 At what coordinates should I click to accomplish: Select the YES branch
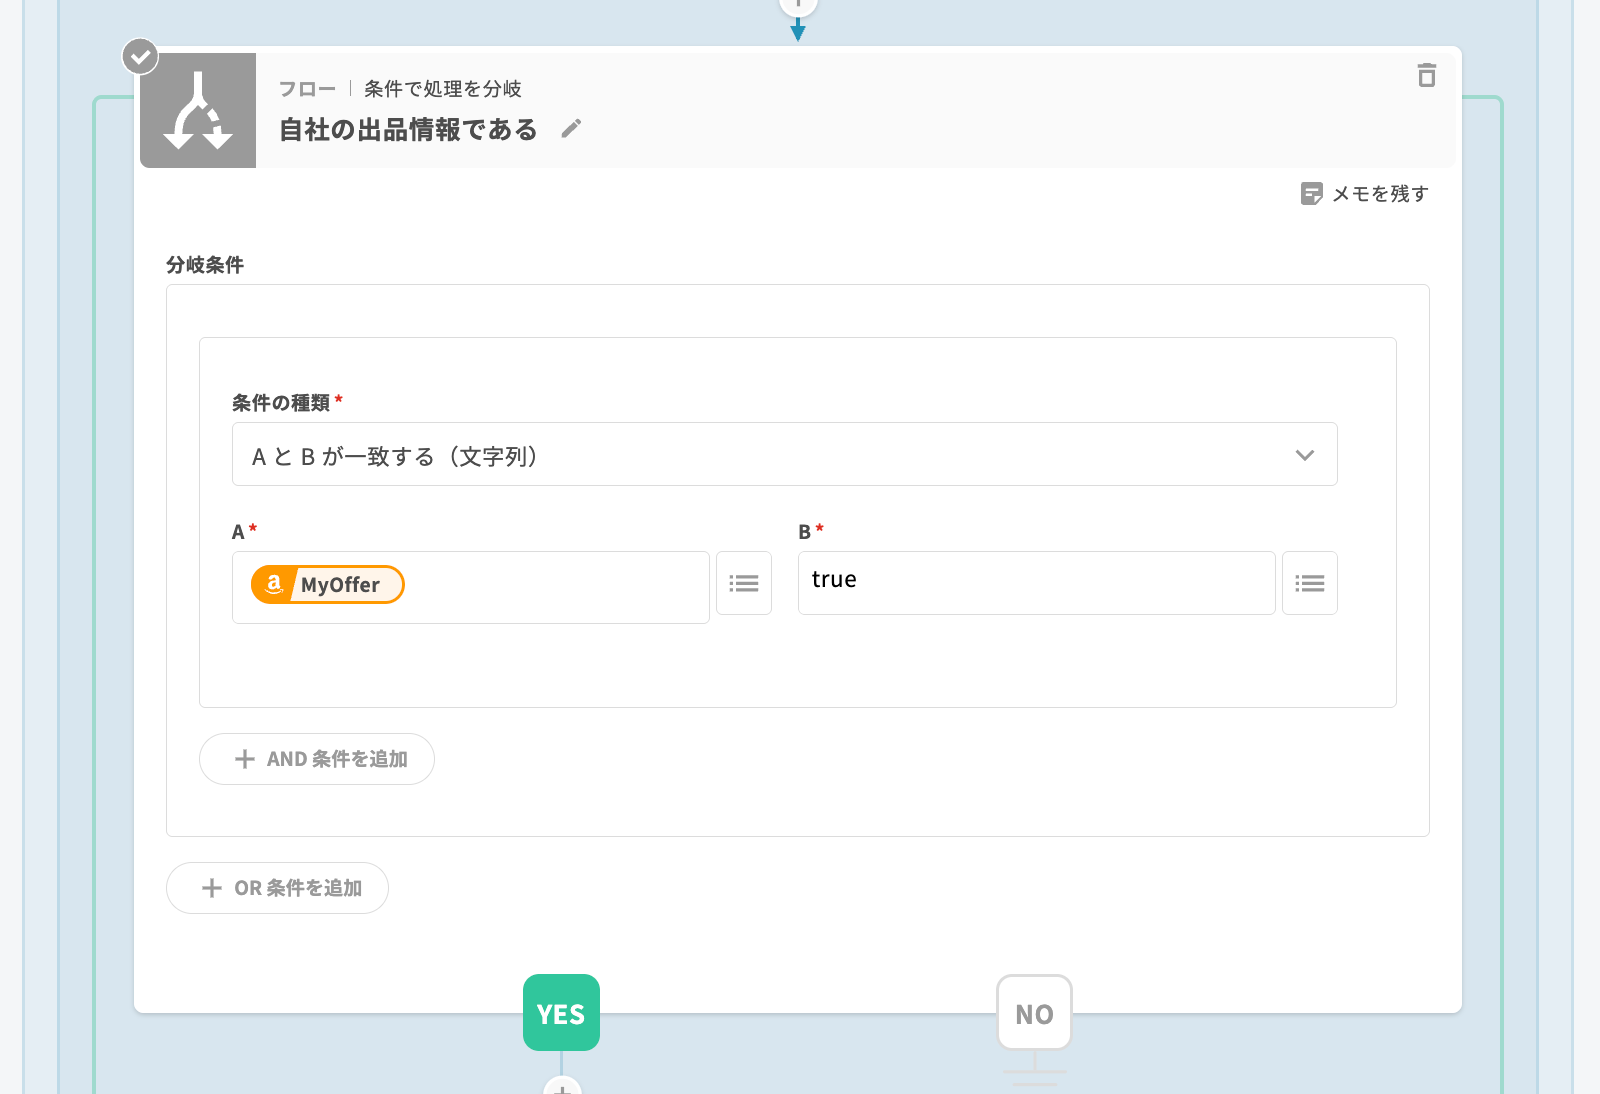tap(561, 1013)
